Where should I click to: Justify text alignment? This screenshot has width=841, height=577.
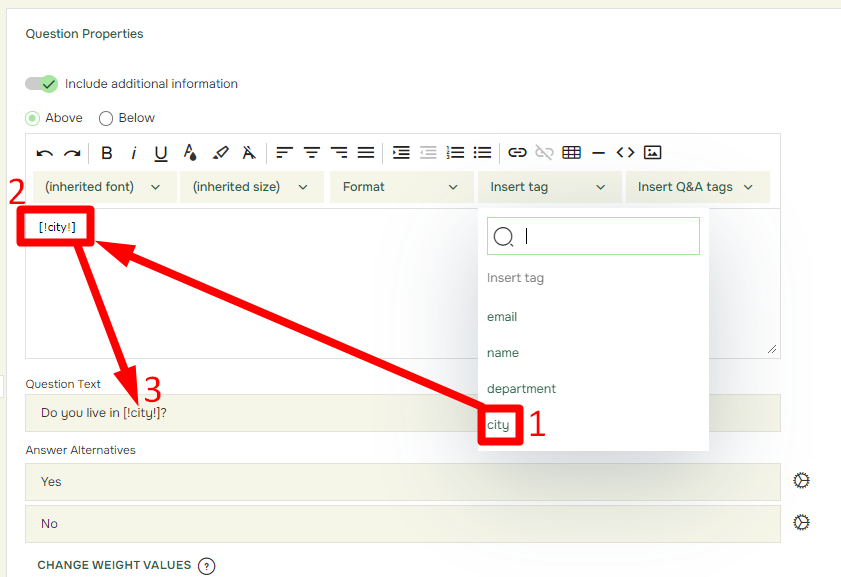(366, 153)
